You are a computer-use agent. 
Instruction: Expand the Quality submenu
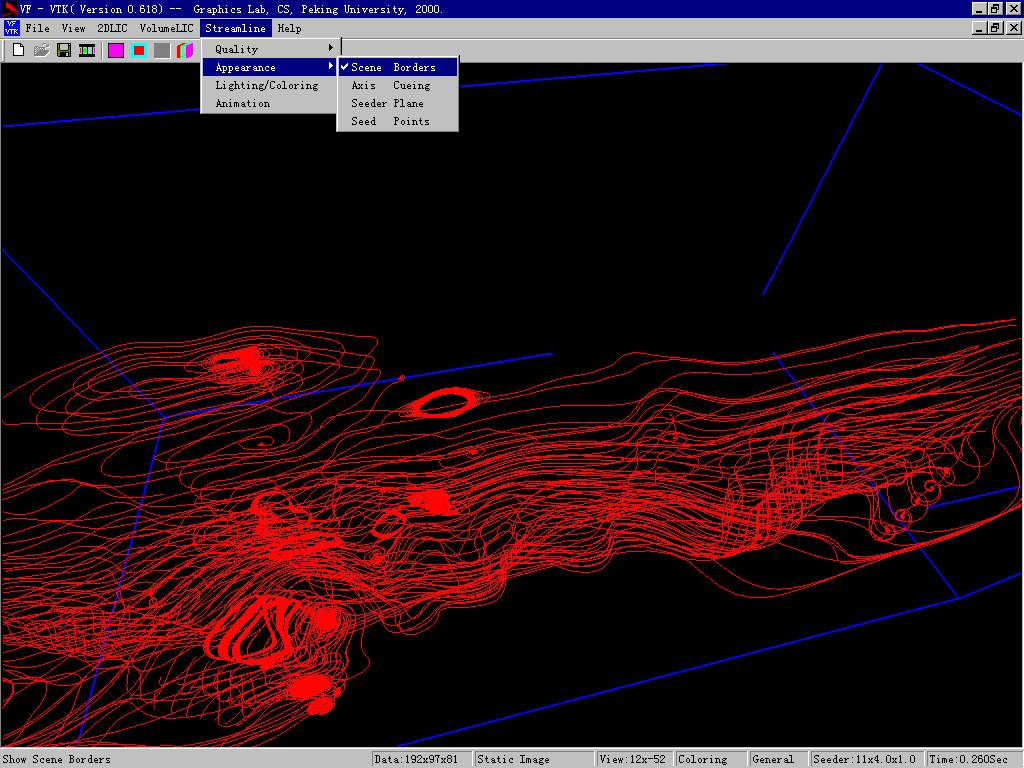tap(270, 49)
